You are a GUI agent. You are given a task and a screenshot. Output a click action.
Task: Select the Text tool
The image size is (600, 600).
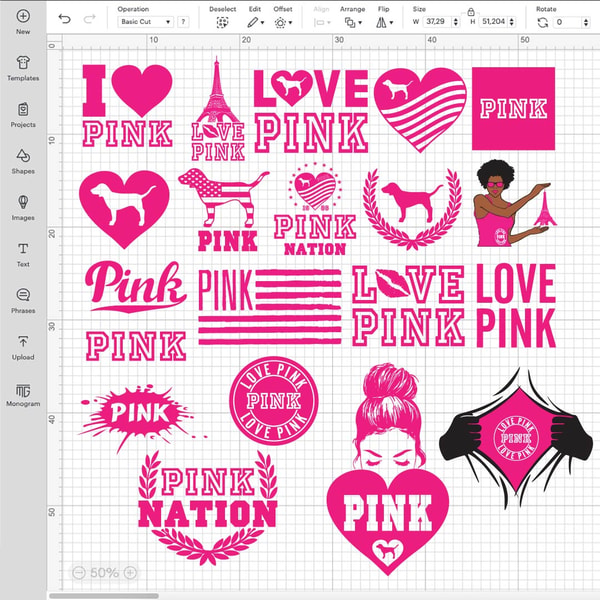click(23, 254)
